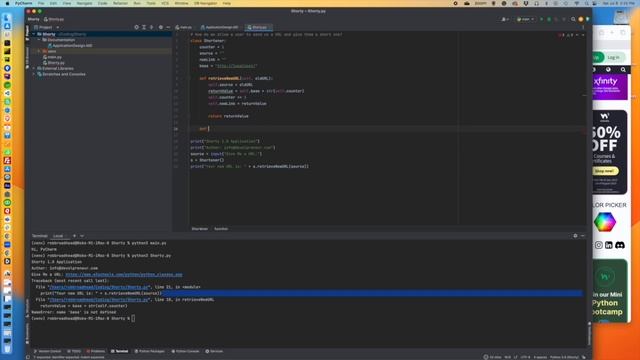Open Python Packages tool window tab
The width and height of the screenshot is (640, 360).
(x=149, y=351)
